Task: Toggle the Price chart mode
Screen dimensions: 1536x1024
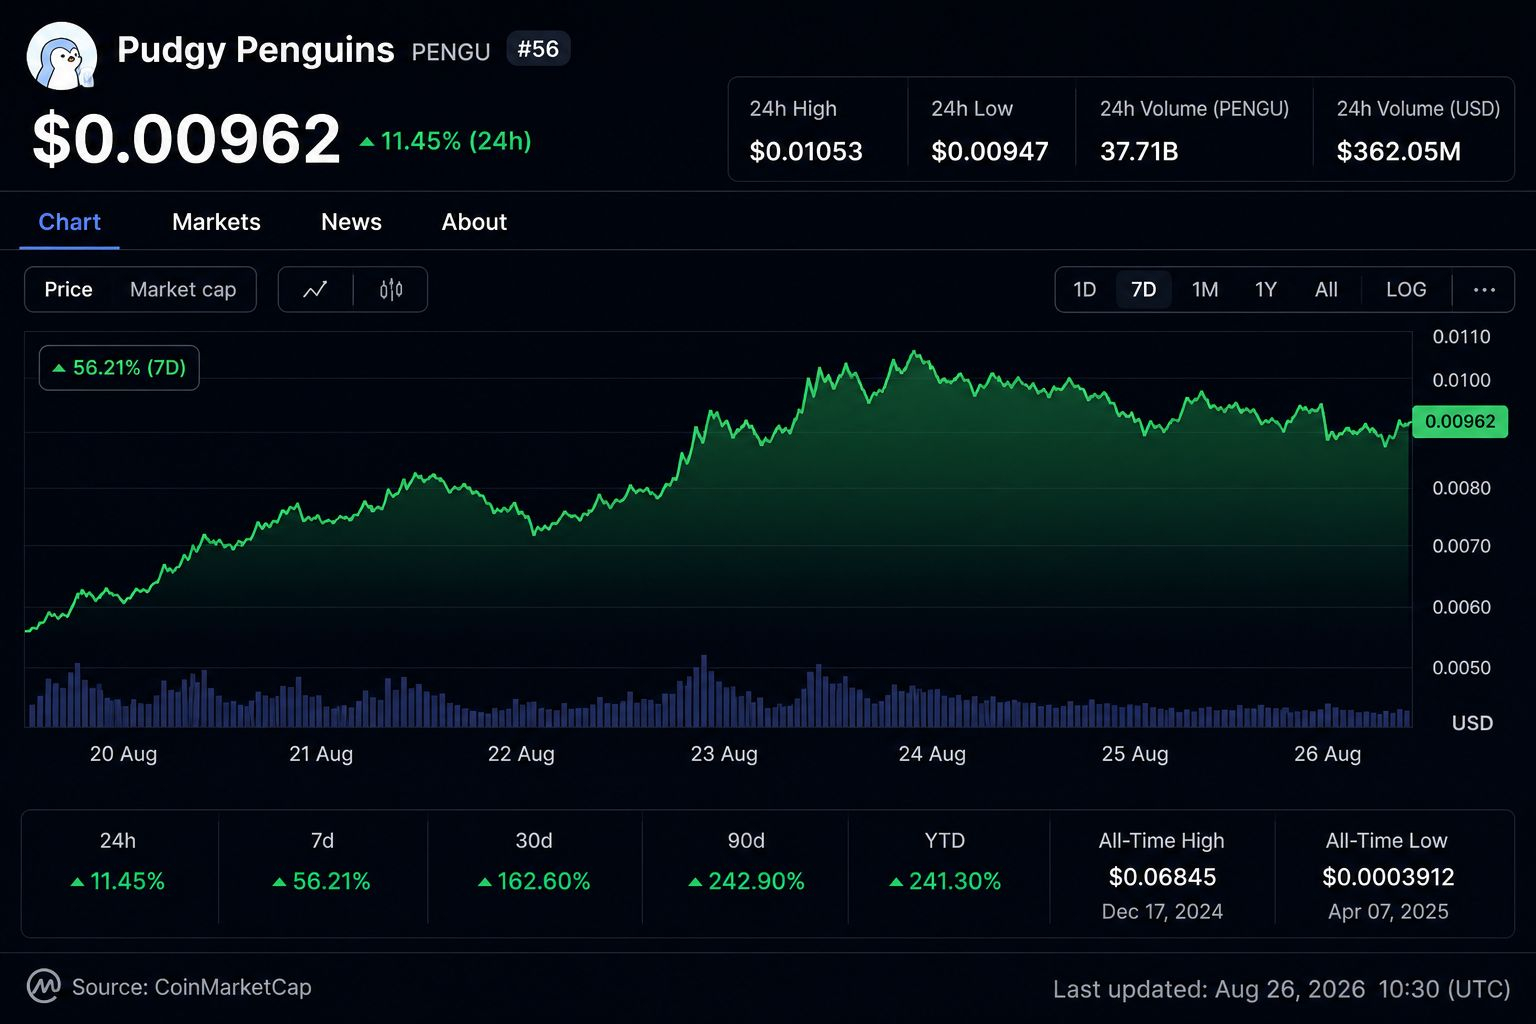Action: (x=68, y=290)
